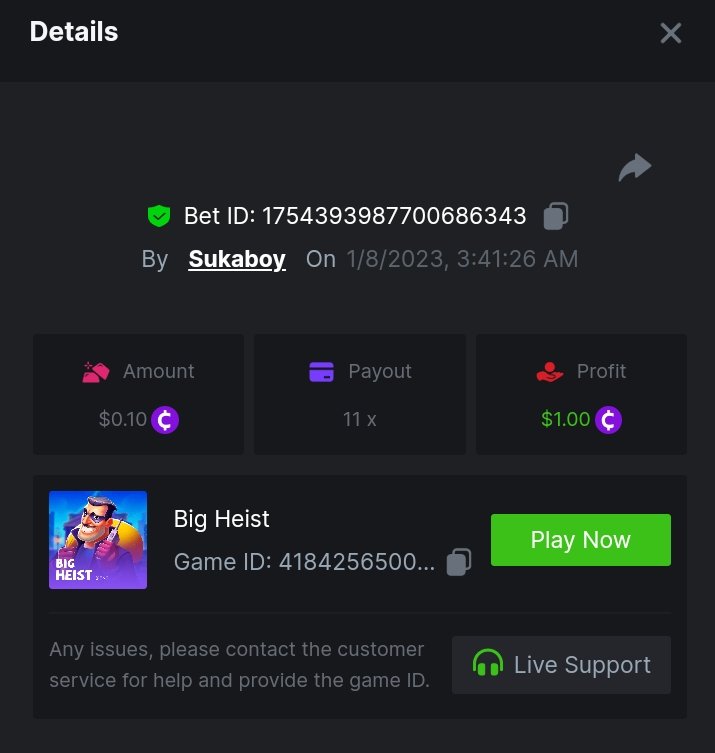Click the headset icon on Live Support
Image resolution: width=715 pixels, height=753 pixels.
(488, 665)
